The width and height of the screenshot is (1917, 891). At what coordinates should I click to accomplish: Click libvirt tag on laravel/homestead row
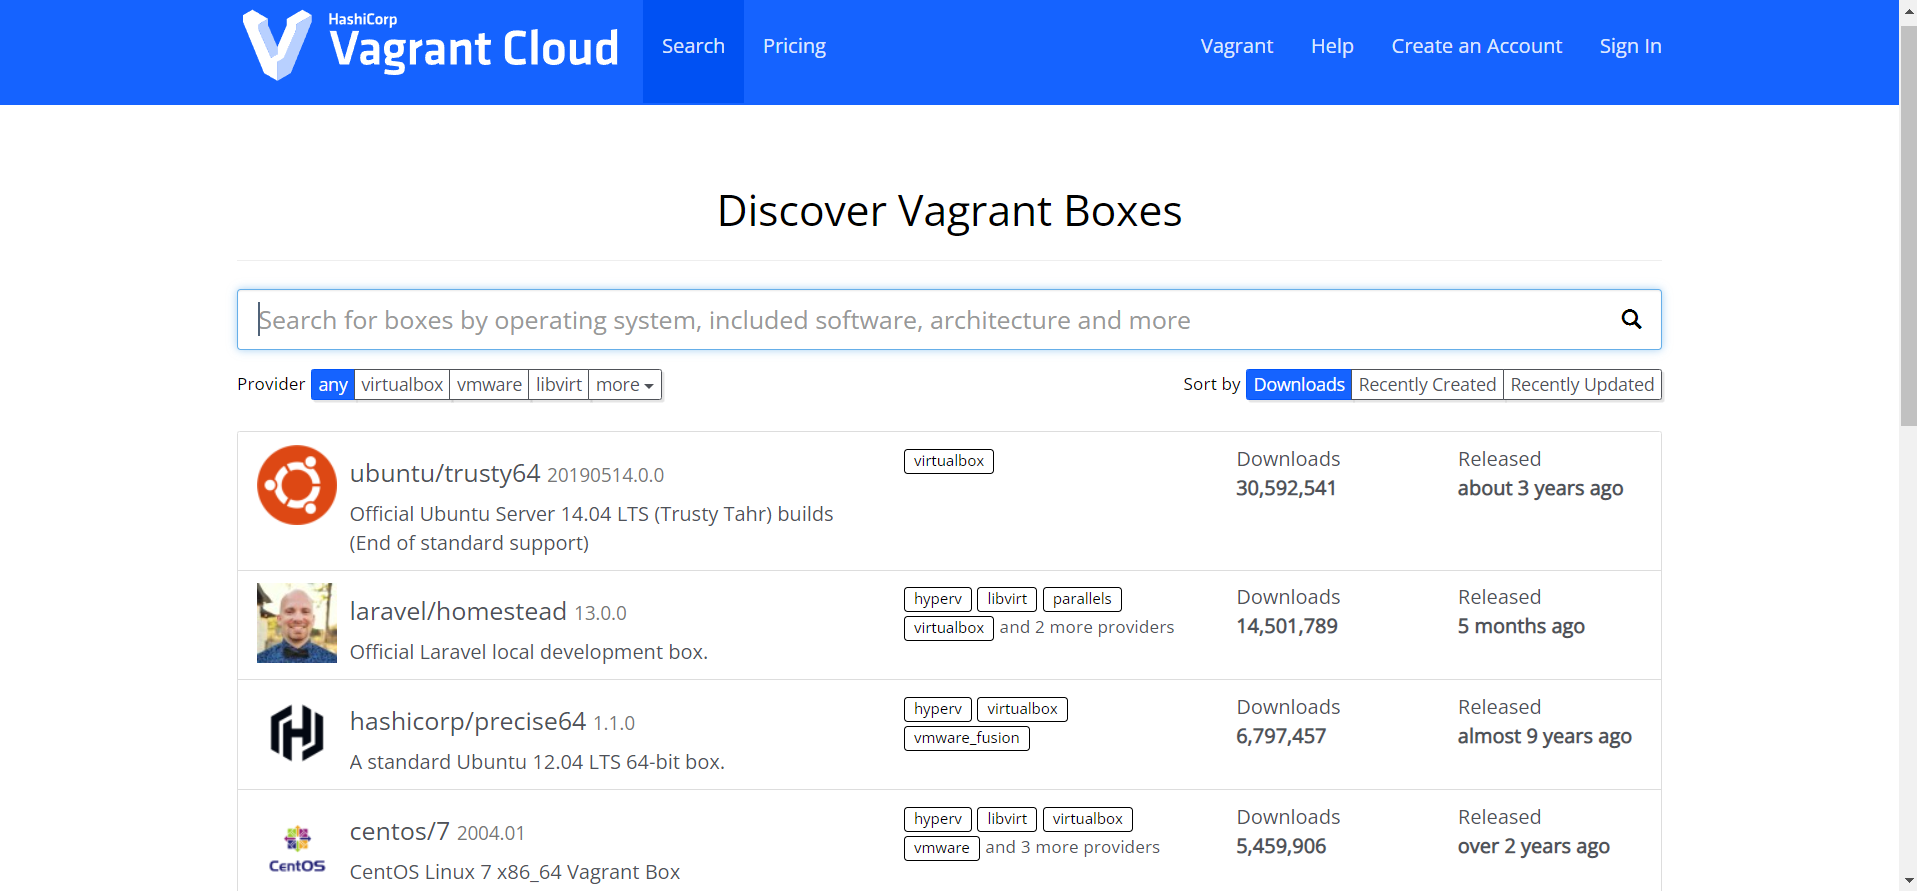(x=1007, y=599)
